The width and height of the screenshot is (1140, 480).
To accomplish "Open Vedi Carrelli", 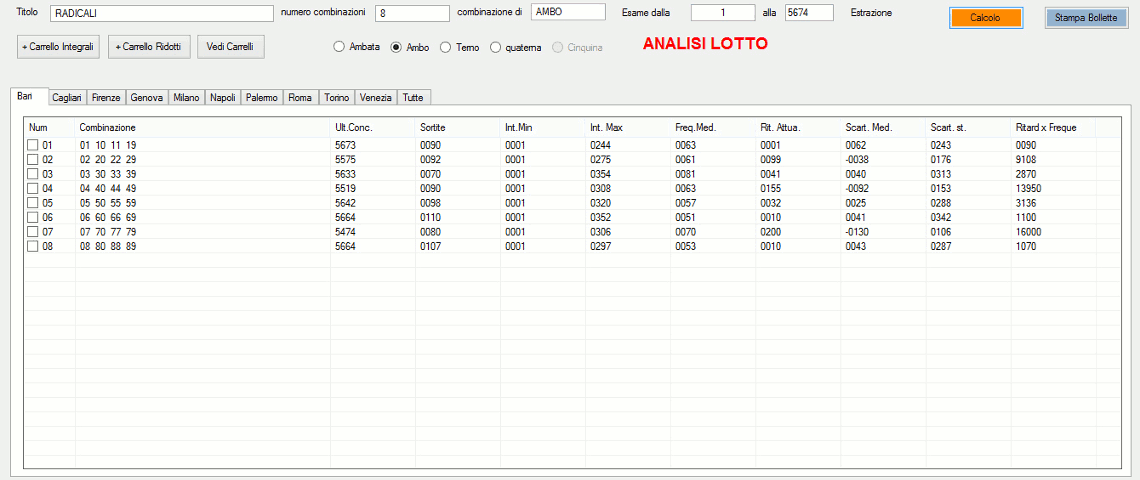I will (x=230, y=47).
